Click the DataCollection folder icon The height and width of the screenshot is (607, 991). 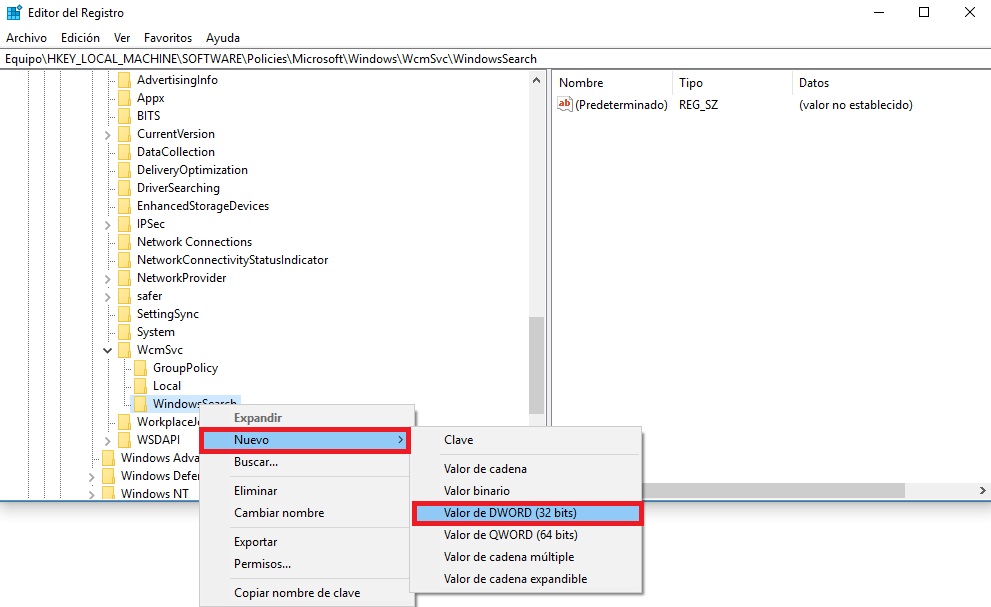[x=125, y=152]
